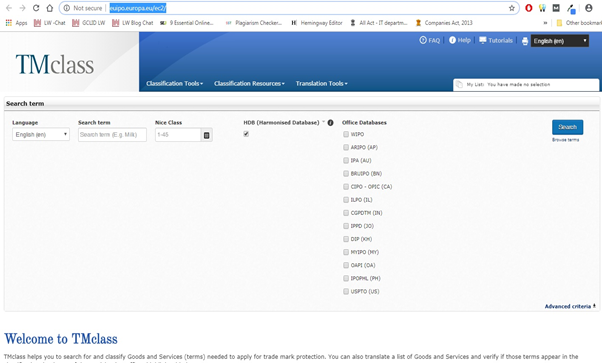Click the address bar URL

138,8
